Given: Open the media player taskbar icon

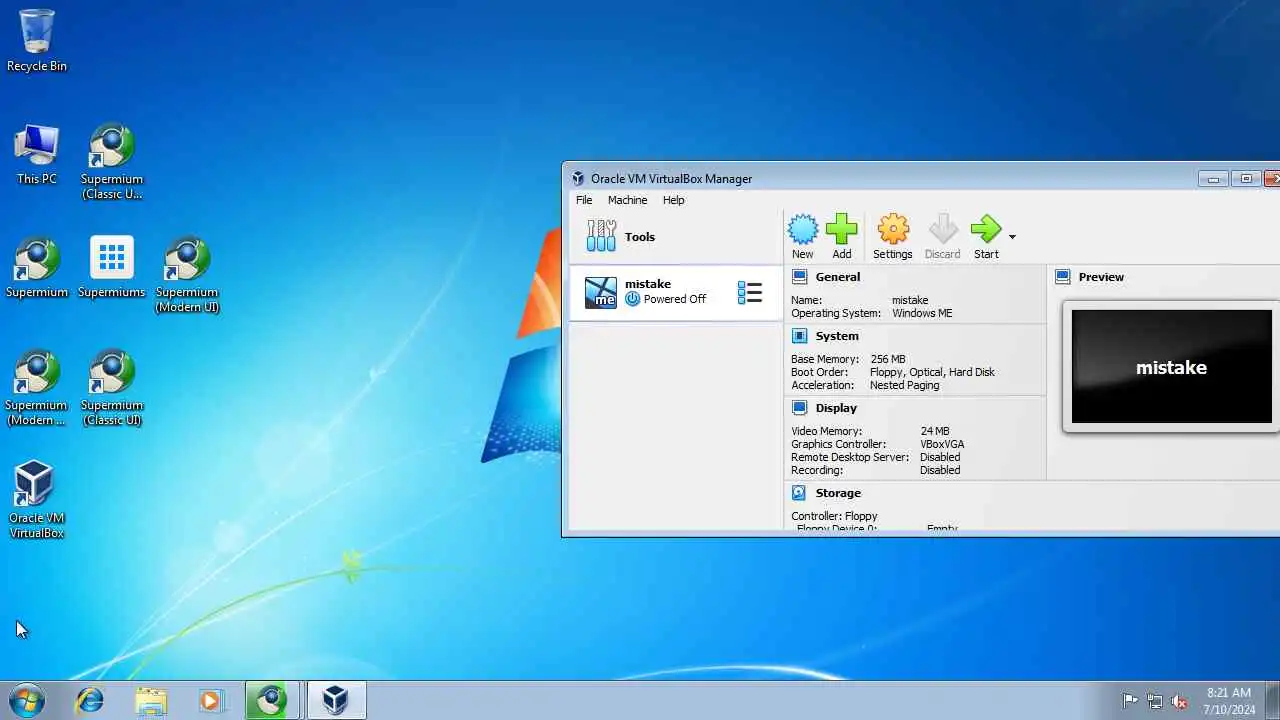Looking at the screenshot, I should pos(211,701).
